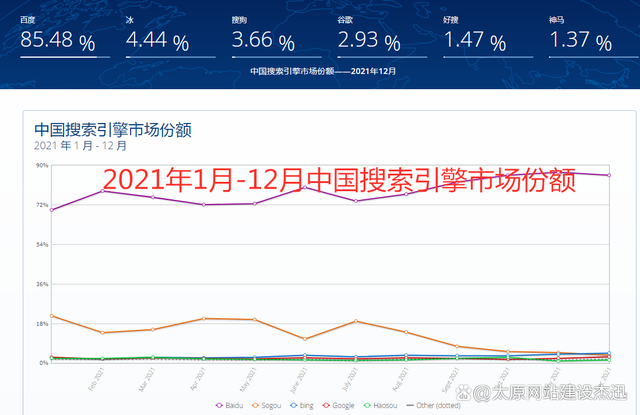Select the Baidu data point for Apr 2021
The width and height of the screenshot is (640, 415).
pyautogui.click(x=204, y=205)
